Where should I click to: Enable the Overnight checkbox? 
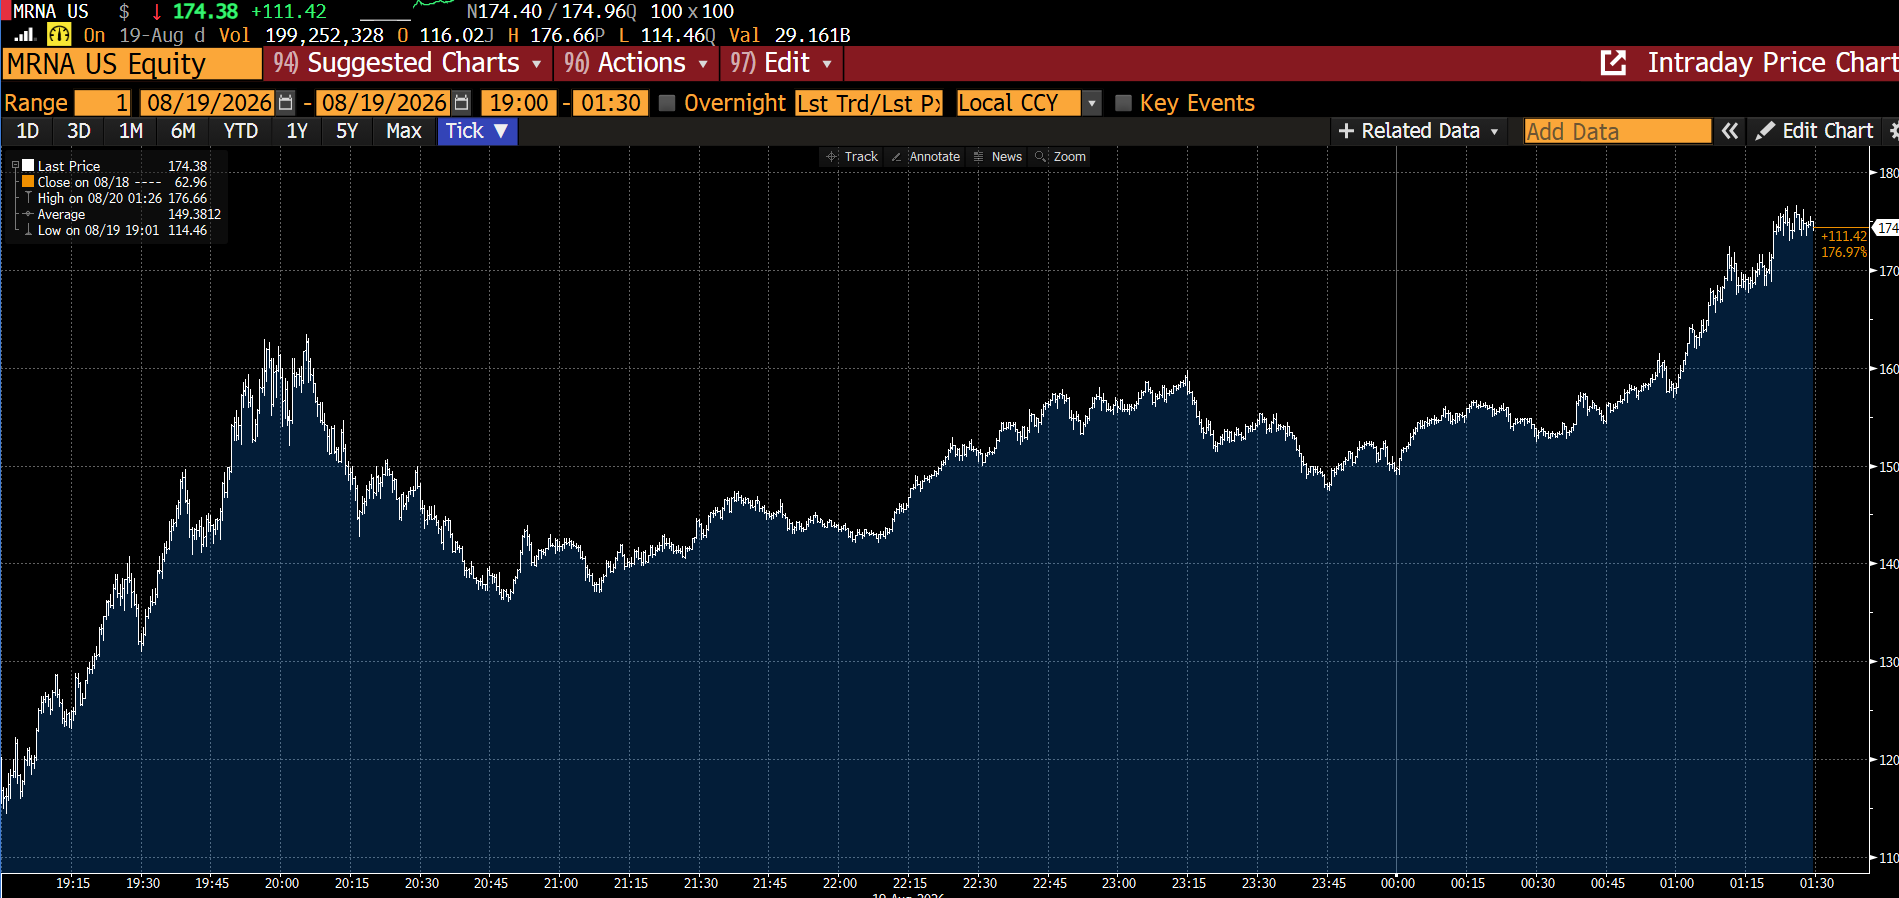click(667, 103)
